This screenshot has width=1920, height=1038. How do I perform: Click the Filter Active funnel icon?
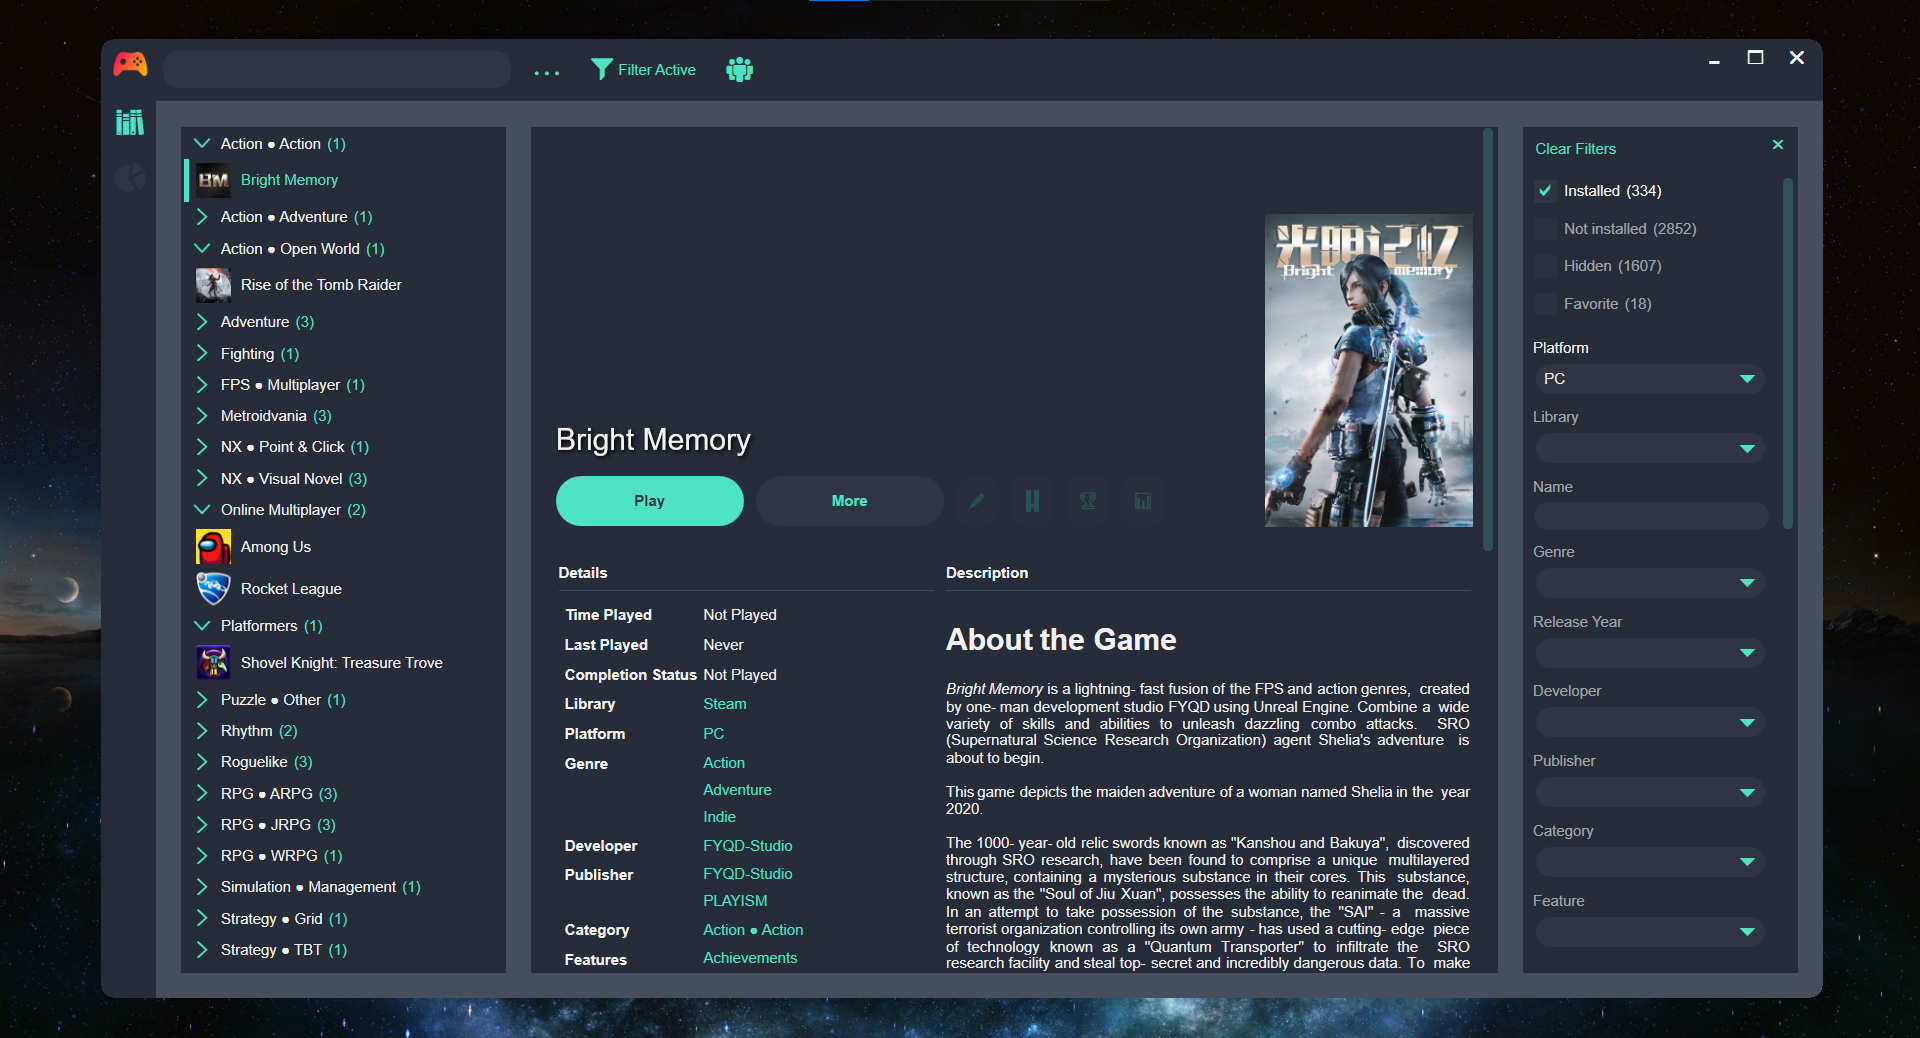point(601,69)
